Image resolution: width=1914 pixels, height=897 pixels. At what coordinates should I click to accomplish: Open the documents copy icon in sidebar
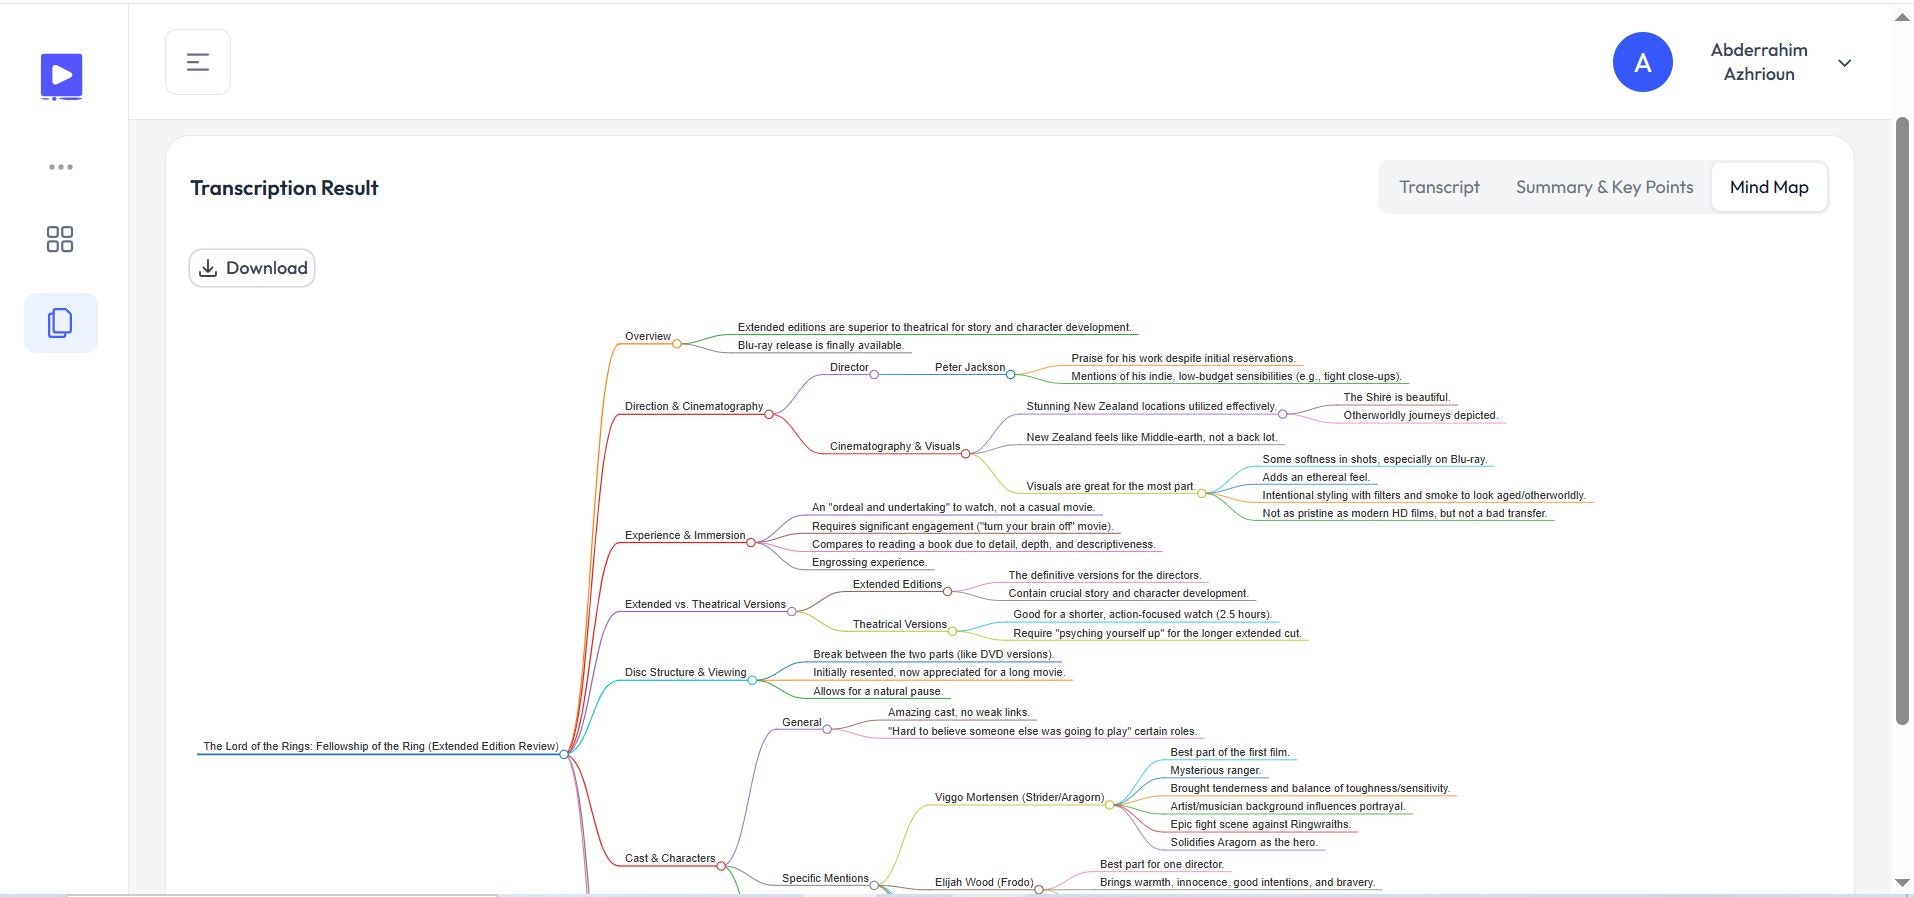(x=61, y=323)
